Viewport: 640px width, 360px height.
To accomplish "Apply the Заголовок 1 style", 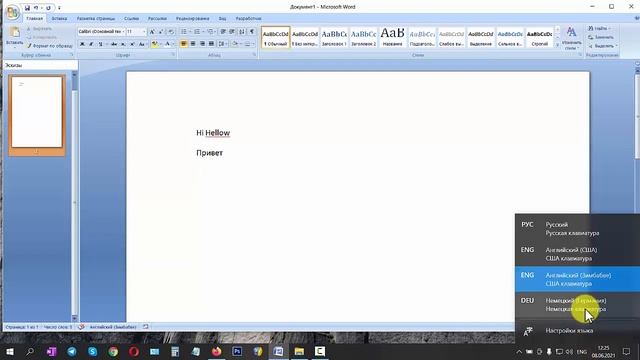I will tap(334, 37).
